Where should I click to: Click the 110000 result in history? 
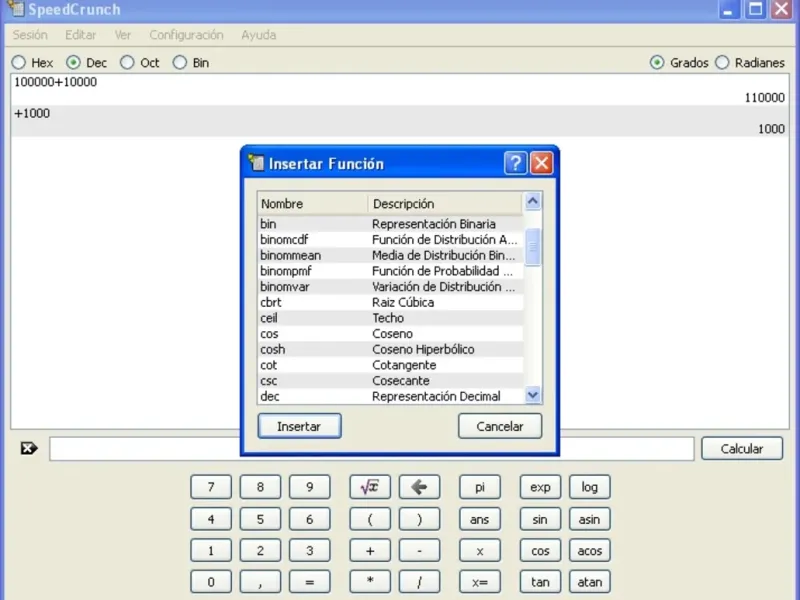[764, 97]
